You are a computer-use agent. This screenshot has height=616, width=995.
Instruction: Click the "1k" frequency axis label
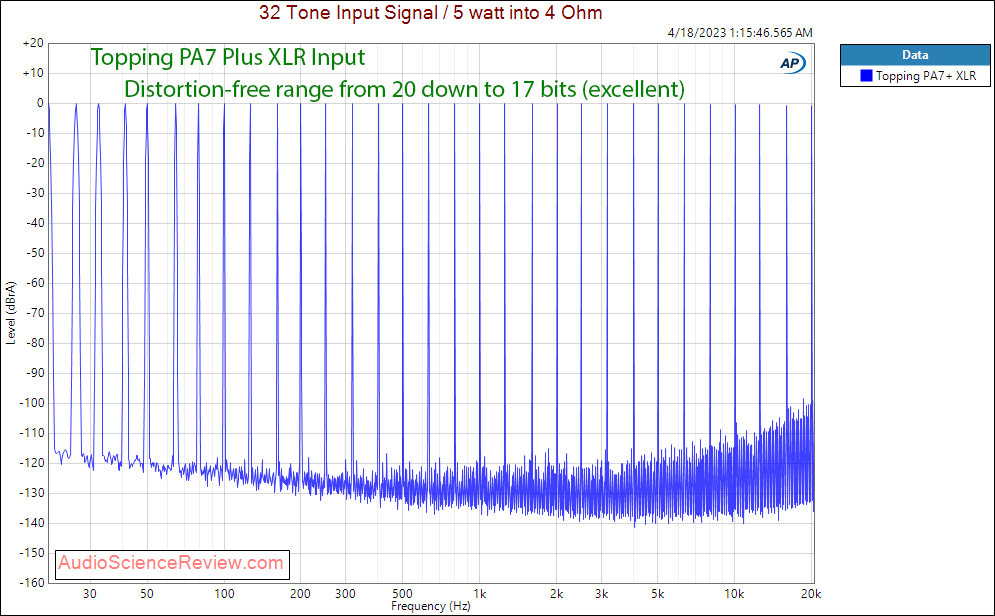[480, 594]
